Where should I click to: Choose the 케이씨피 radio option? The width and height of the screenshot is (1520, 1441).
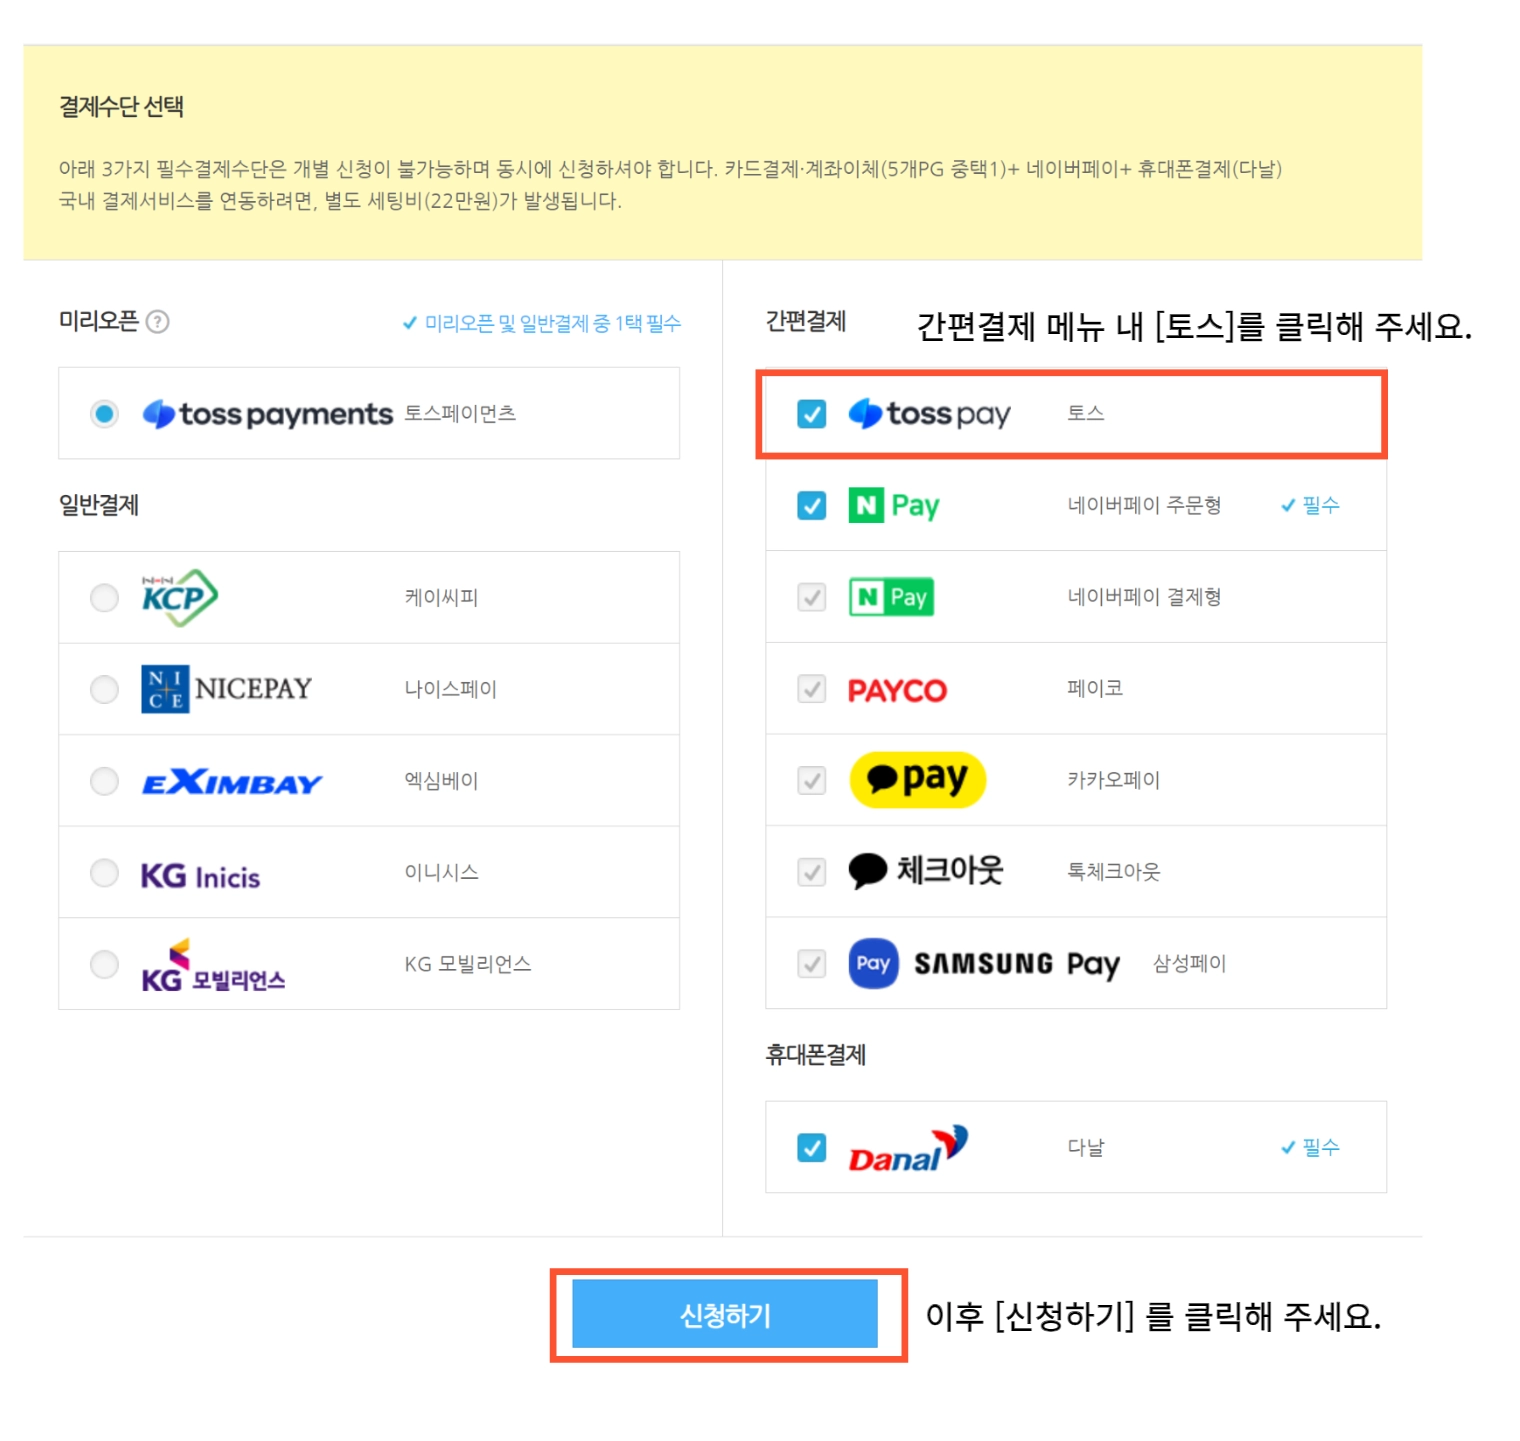[104, 598]
